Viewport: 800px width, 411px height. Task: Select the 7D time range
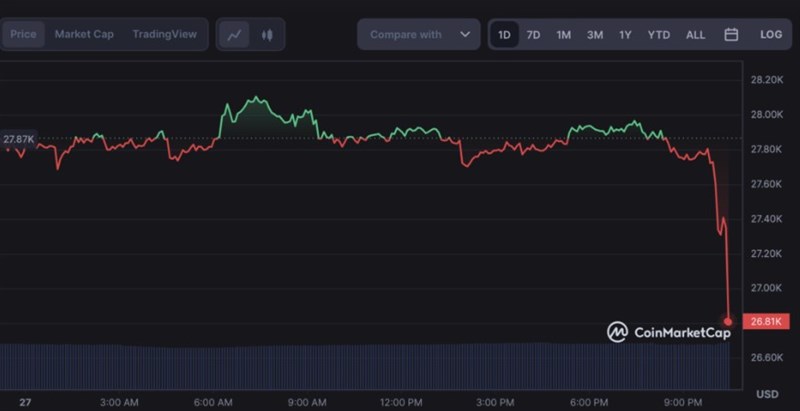click(533, 34)
